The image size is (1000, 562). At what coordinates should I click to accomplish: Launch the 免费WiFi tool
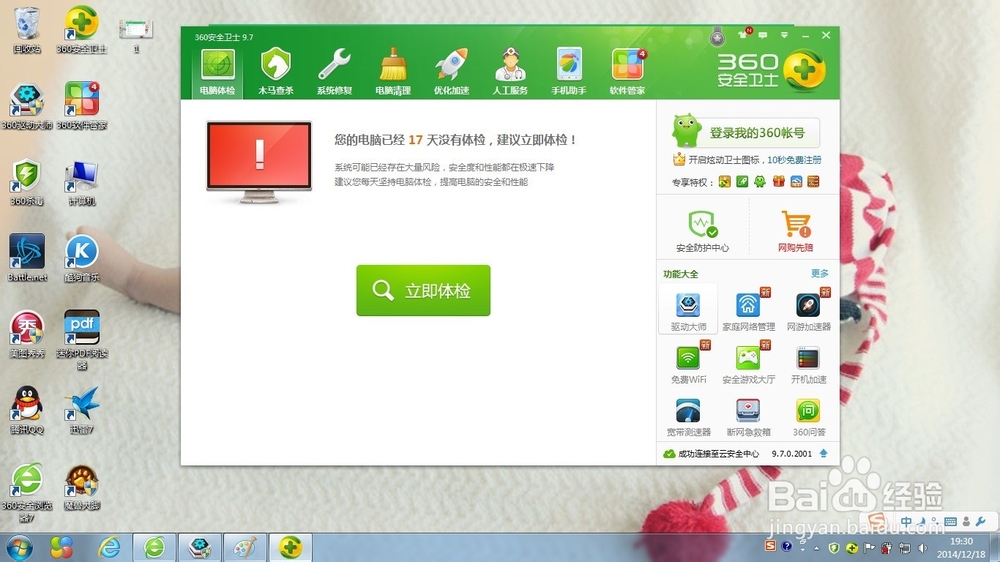pos(688,364)
